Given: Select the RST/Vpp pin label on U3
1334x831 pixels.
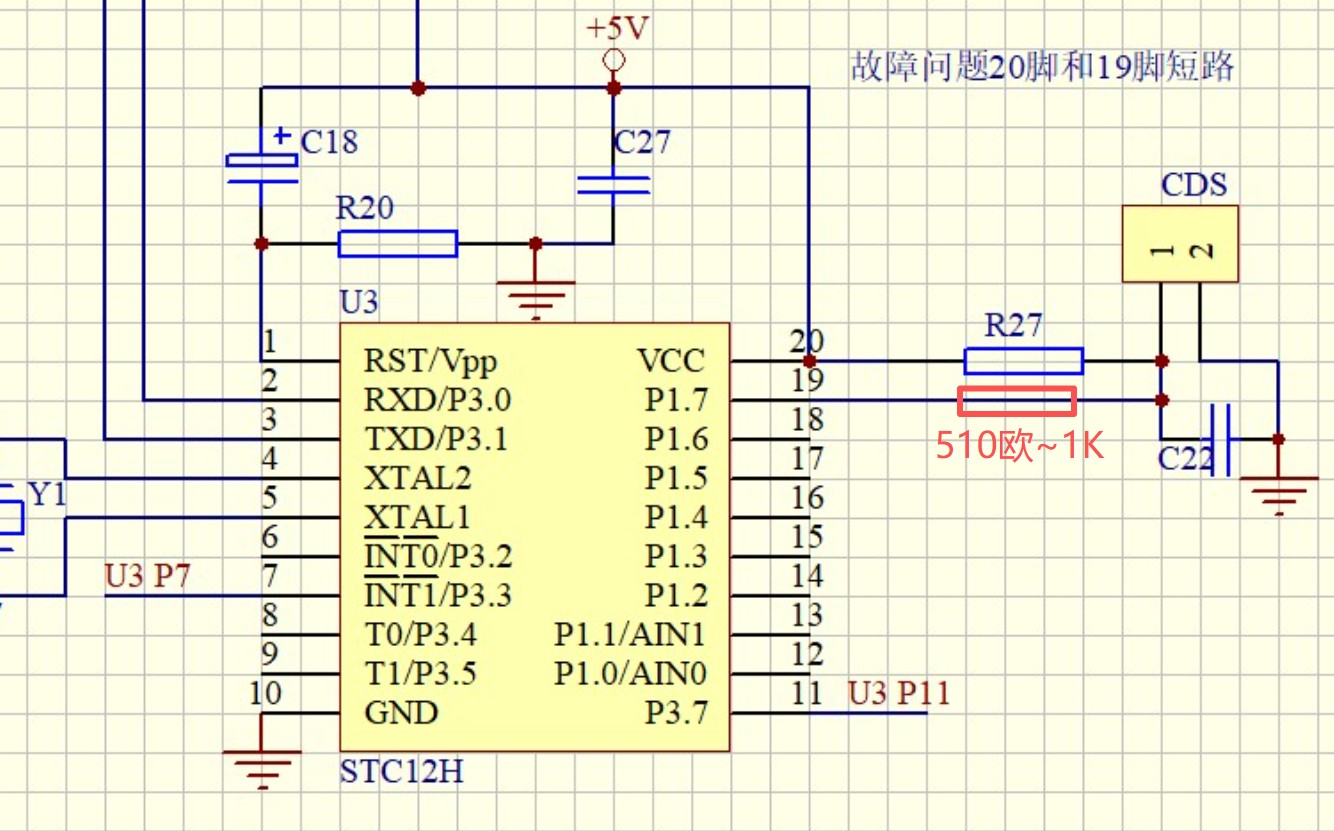Looking at the screenshot, I should coord(430,361).
